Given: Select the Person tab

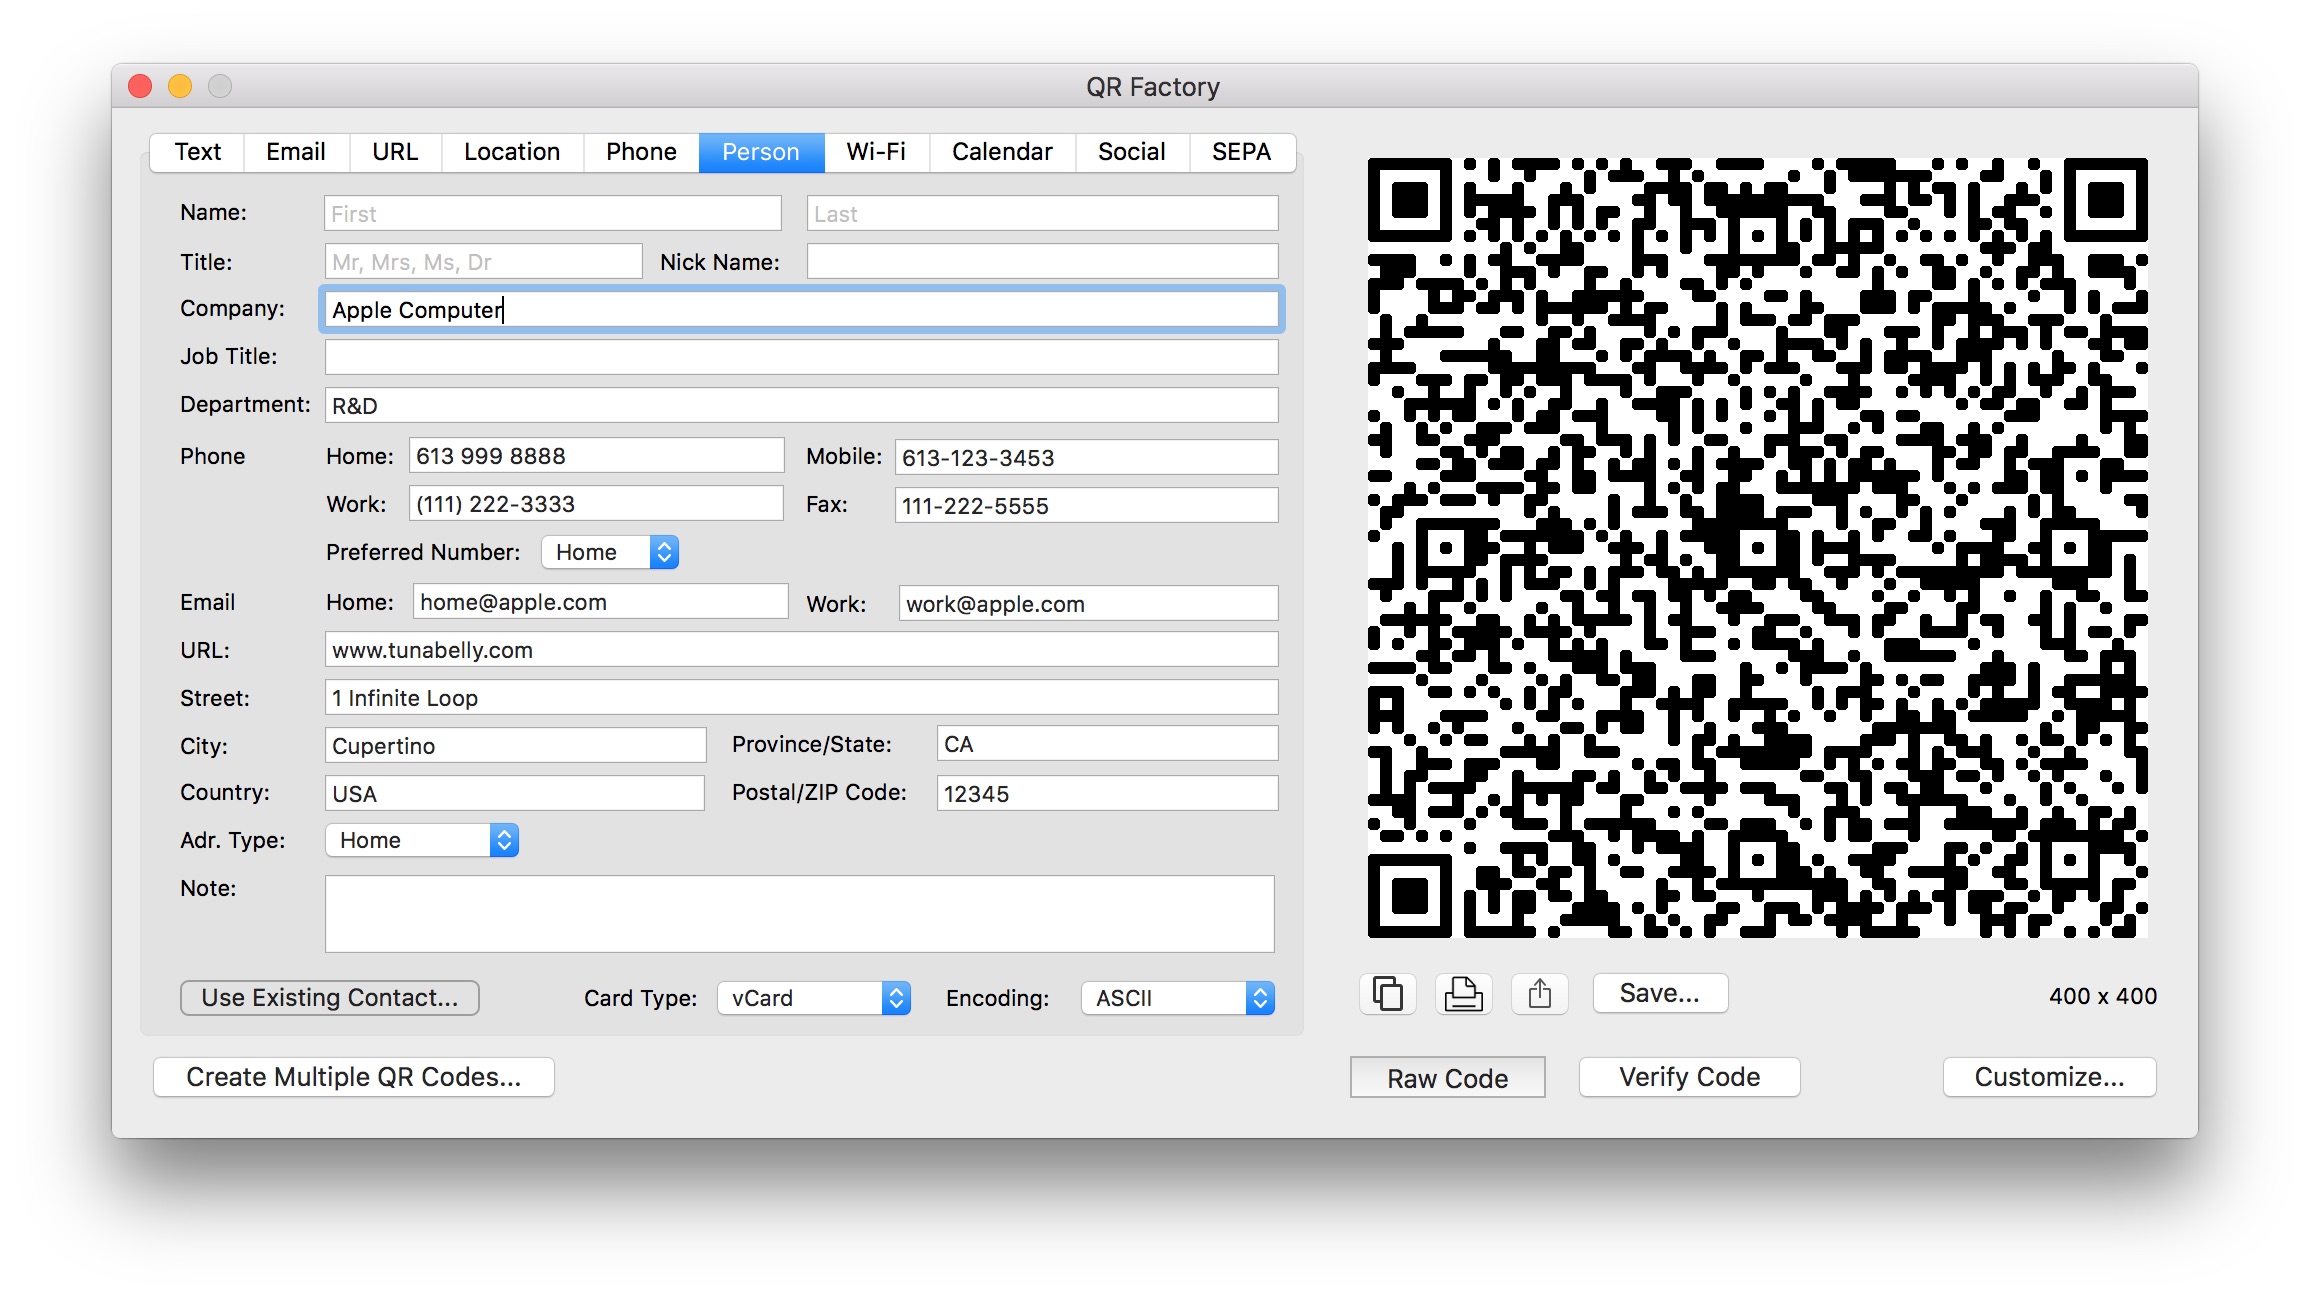Looking at the screenshot, I should tap(761, 152).
